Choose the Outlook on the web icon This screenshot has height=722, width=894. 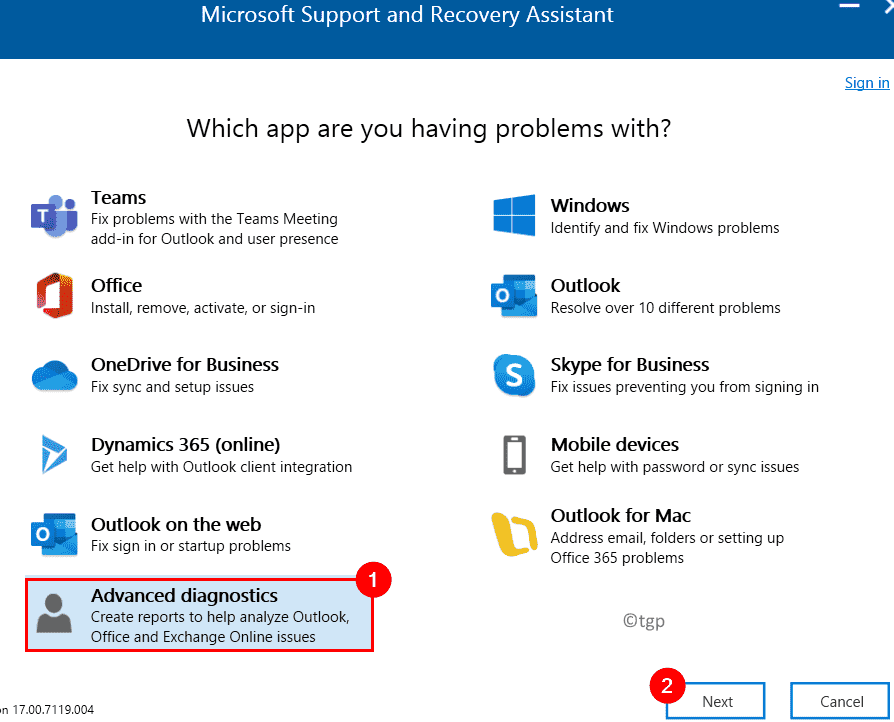(54, 534)
